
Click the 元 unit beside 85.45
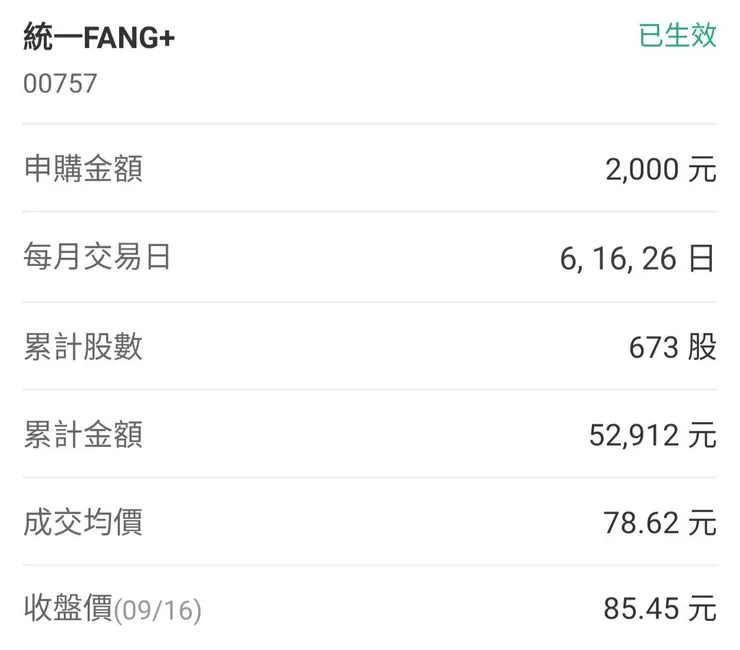tap(702, 609)
